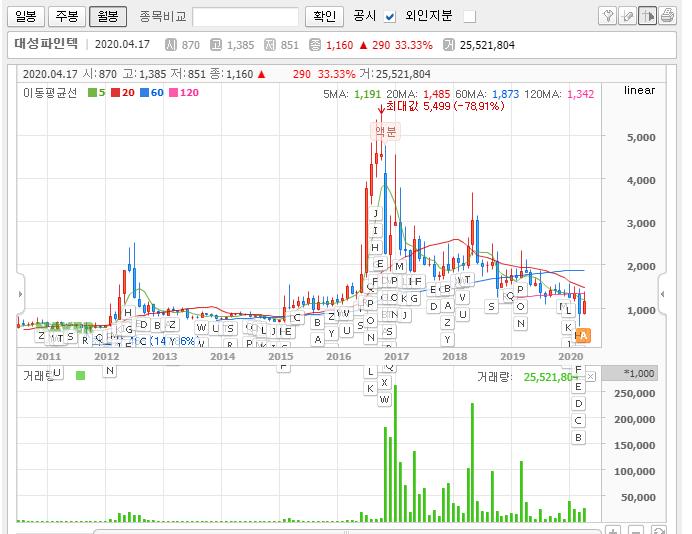Switch to the 일봉 daily chart tab

[x=26, y=17]
